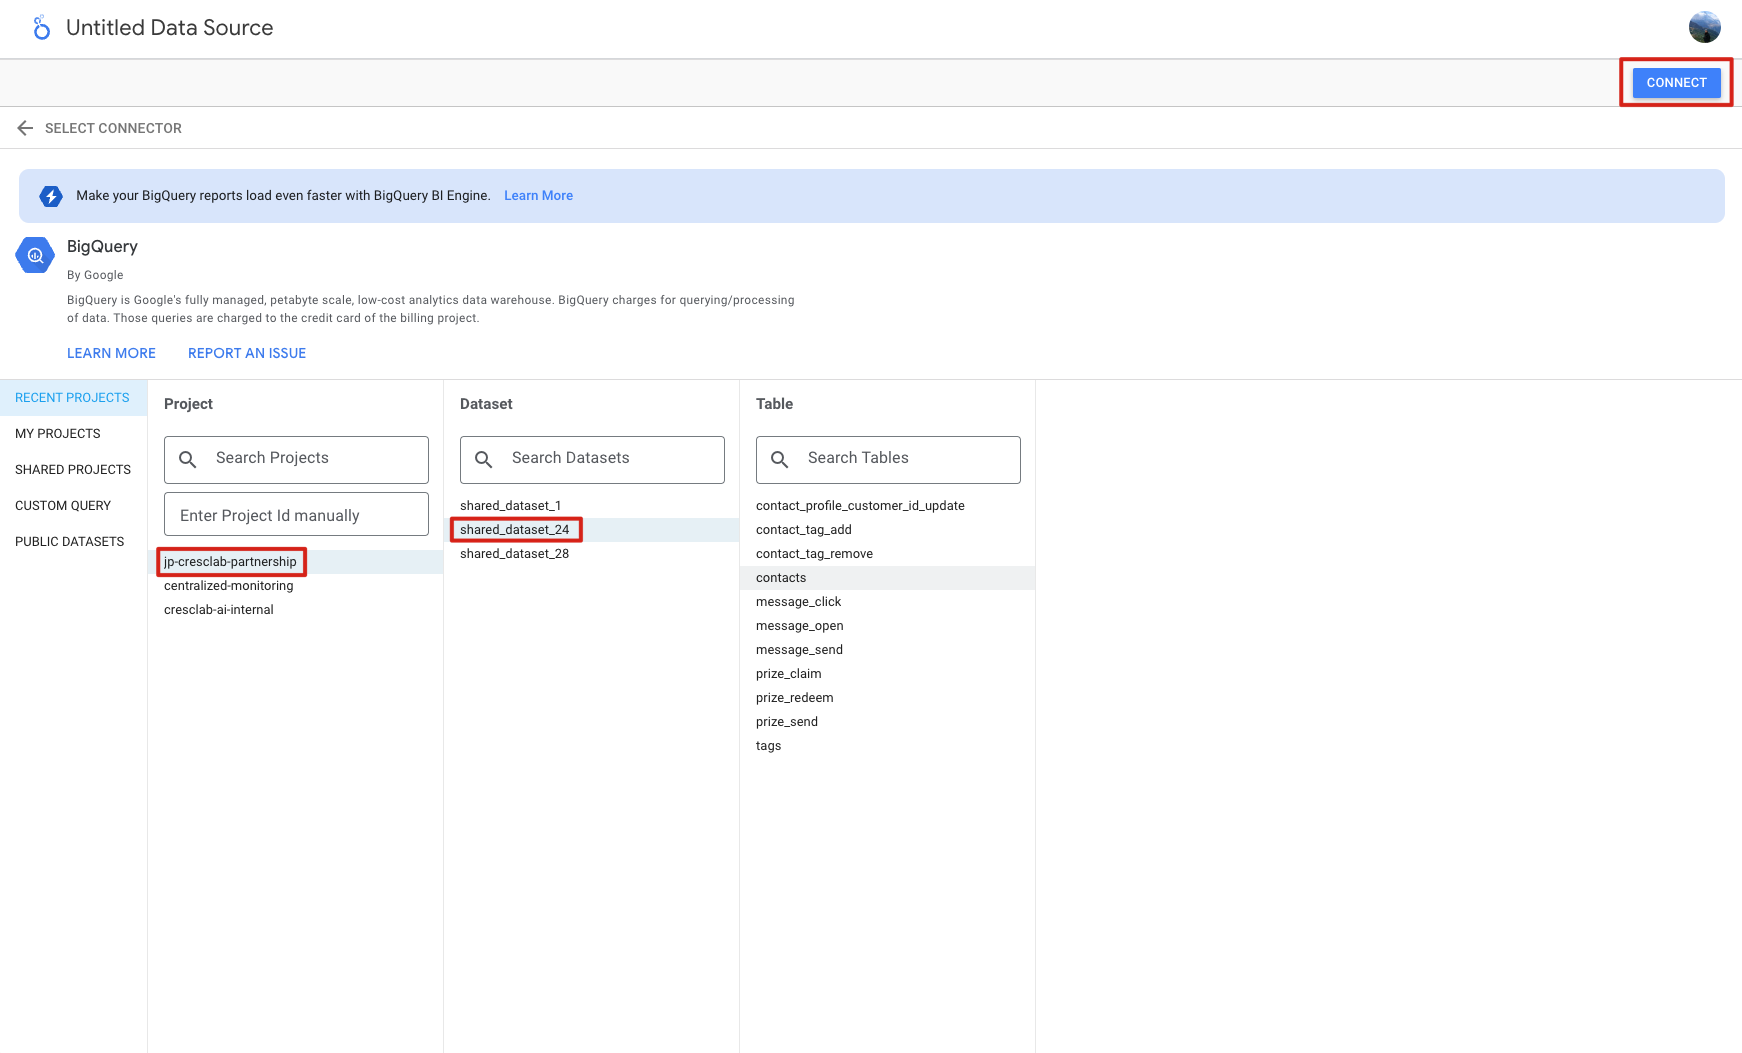Click the Search Projects magnifier icon
Viewport: 1742px width, 1053px height.
[x=187, y=459]
